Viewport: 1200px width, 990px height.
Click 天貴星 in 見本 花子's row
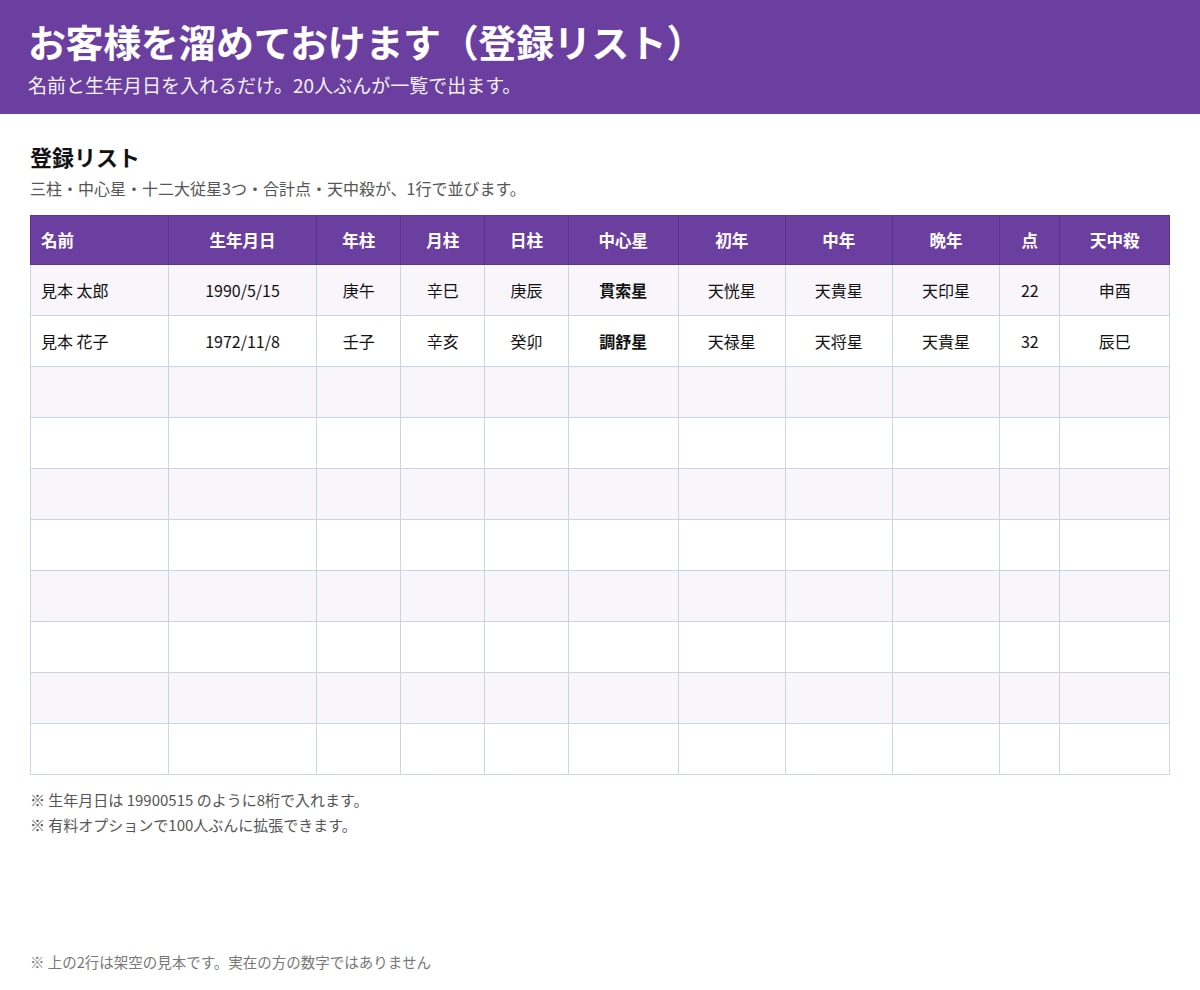(x=945, y=342)
